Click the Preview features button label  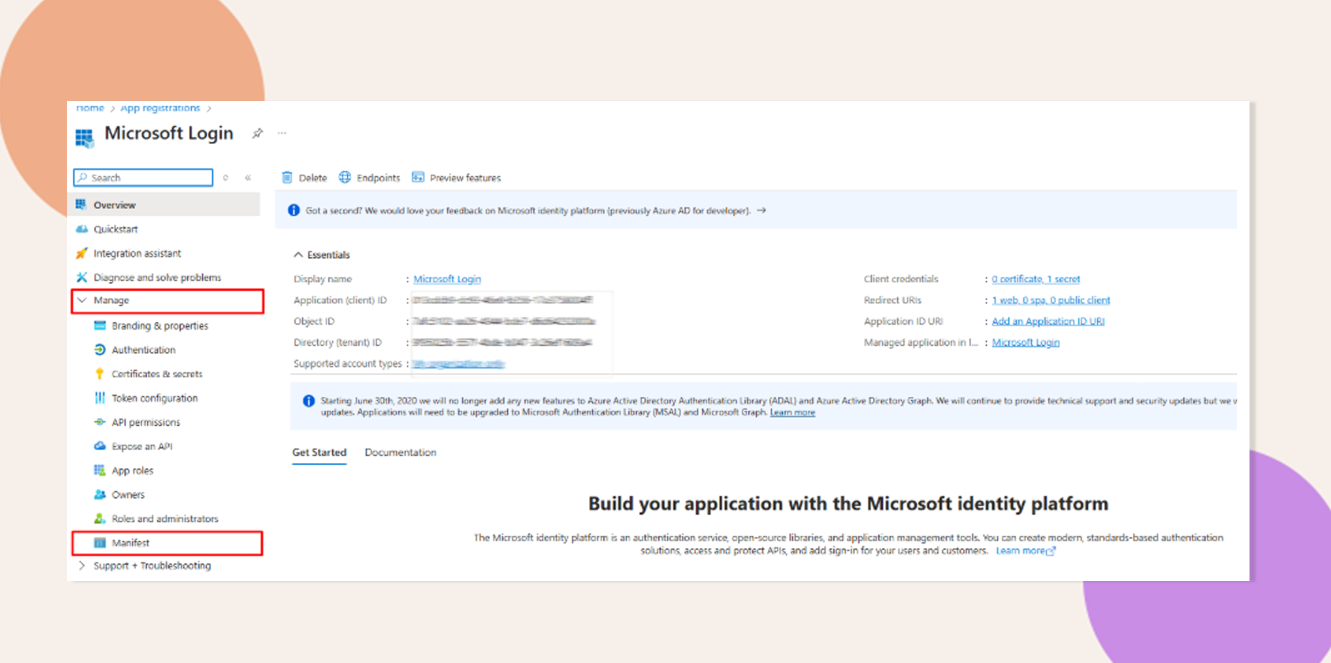[x=465, y=178]
